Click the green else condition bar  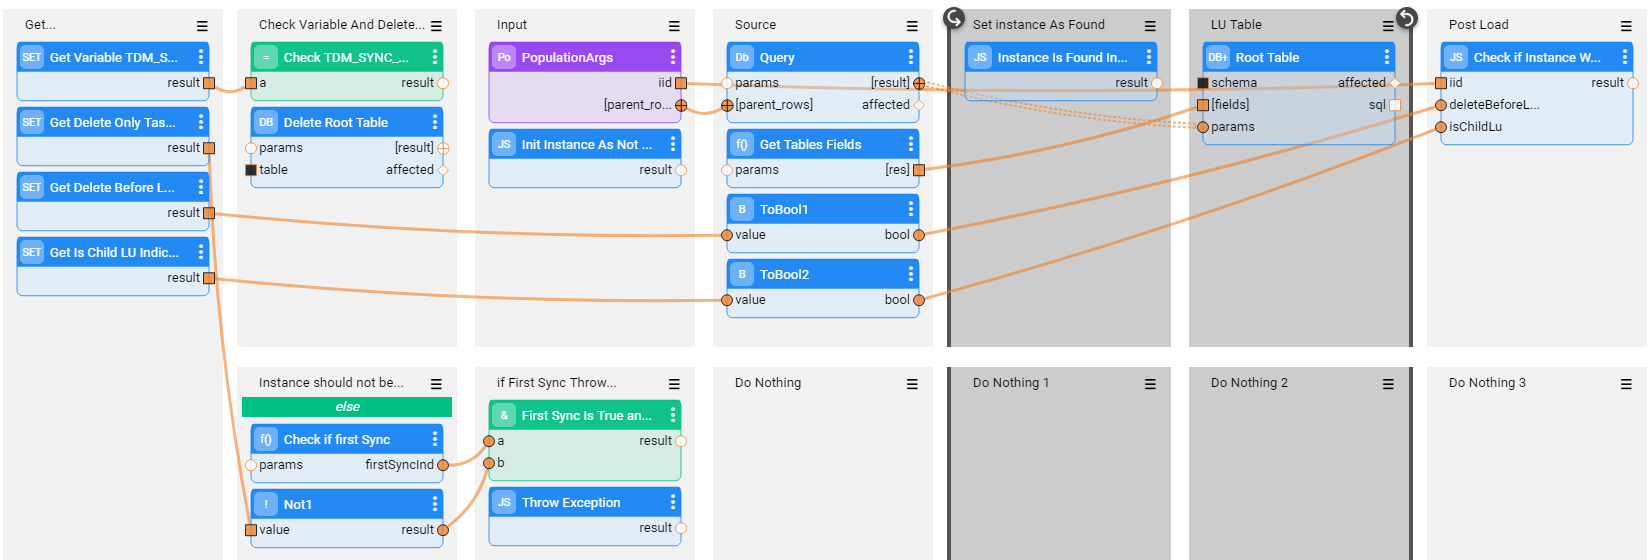[347, 407]
